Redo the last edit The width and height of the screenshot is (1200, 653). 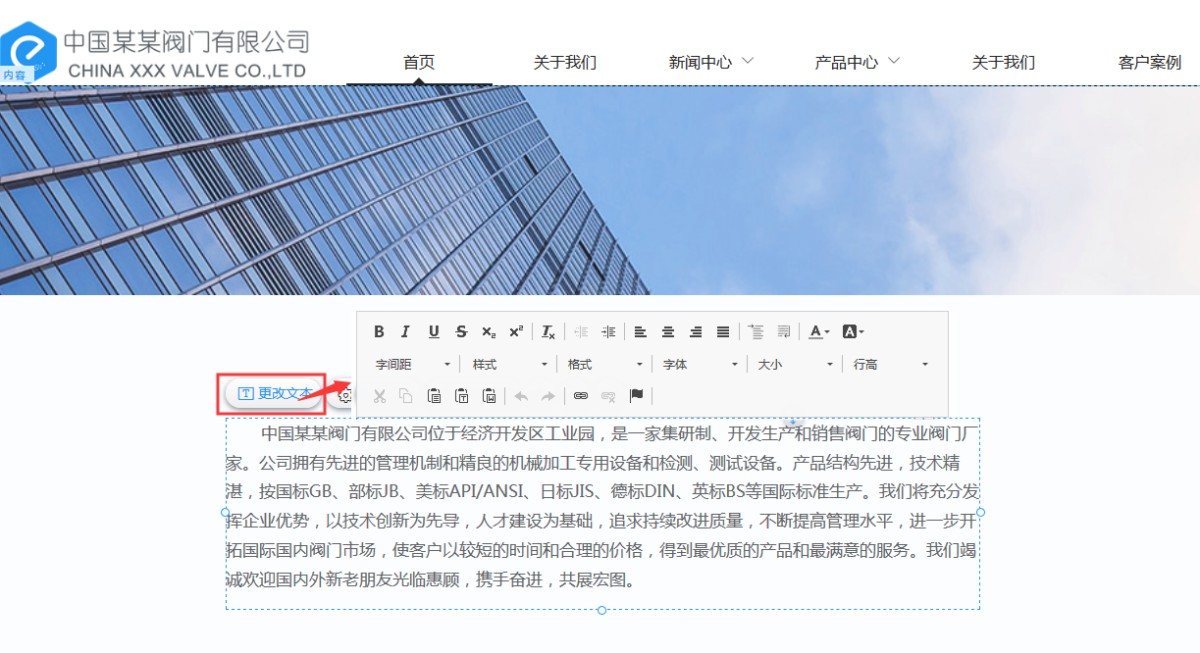[548, 396]
